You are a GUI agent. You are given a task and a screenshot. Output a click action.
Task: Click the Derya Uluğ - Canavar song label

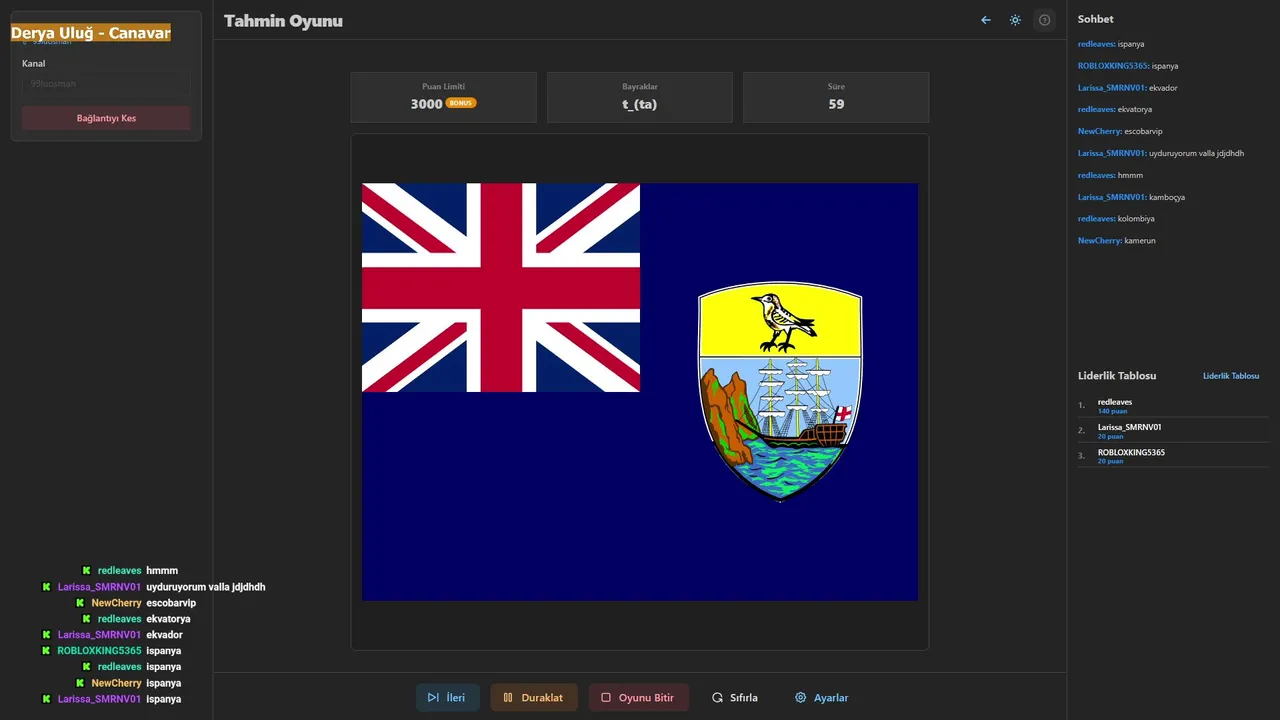91,33
